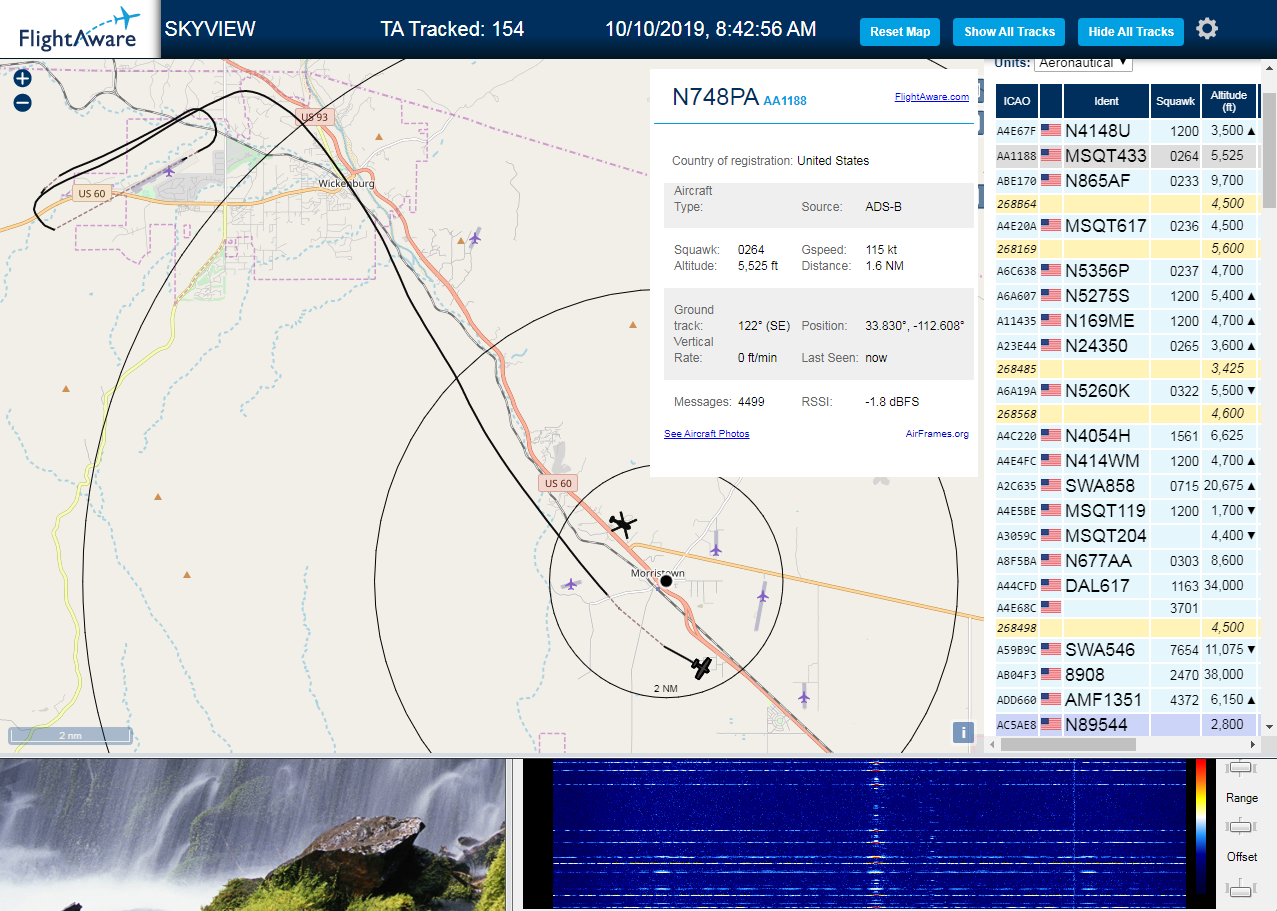Sort table by Altitude column

[x=1229, y=101]
